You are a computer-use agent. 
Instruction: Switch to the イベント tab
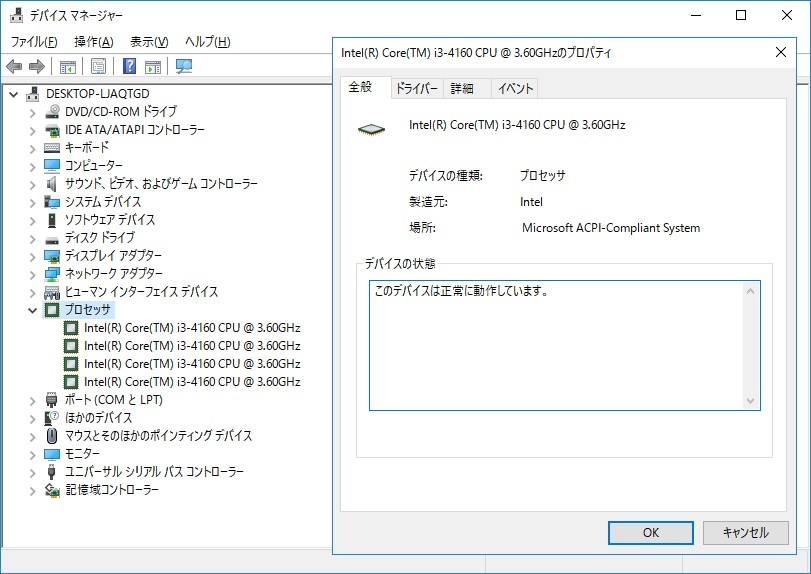515,88
